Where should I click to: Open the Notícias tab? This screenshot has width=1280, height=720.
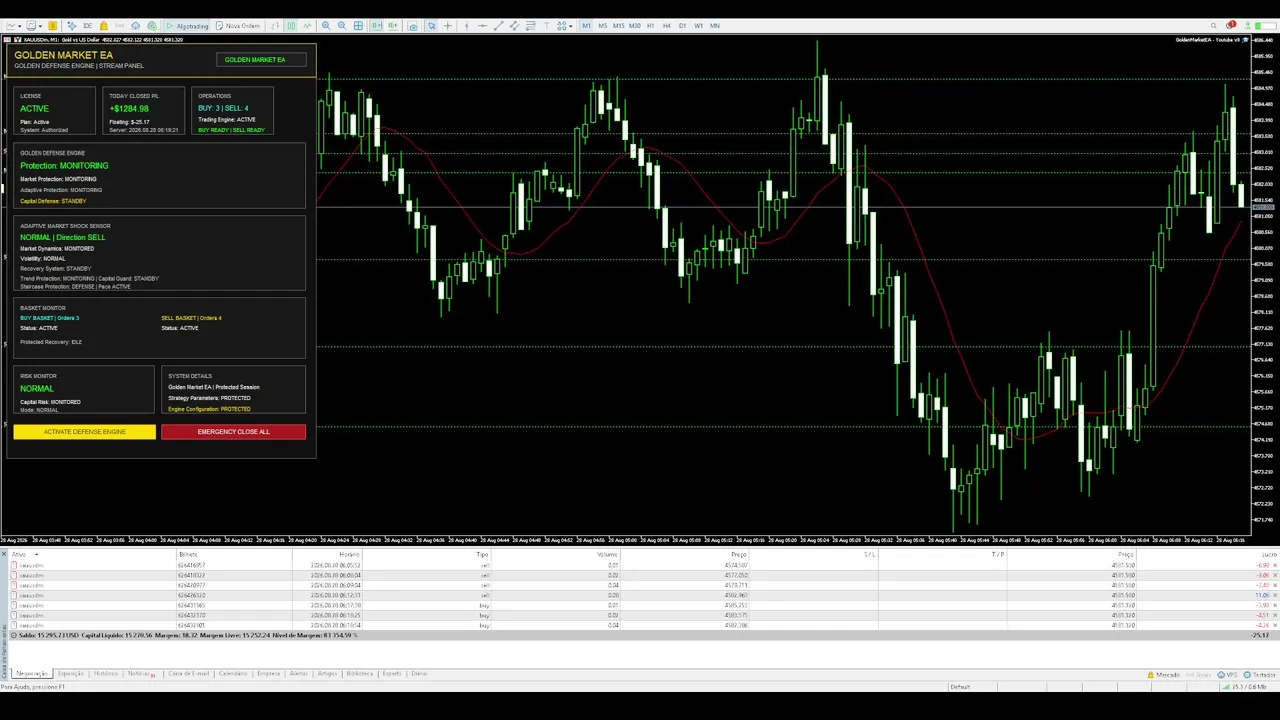[141, 674]
